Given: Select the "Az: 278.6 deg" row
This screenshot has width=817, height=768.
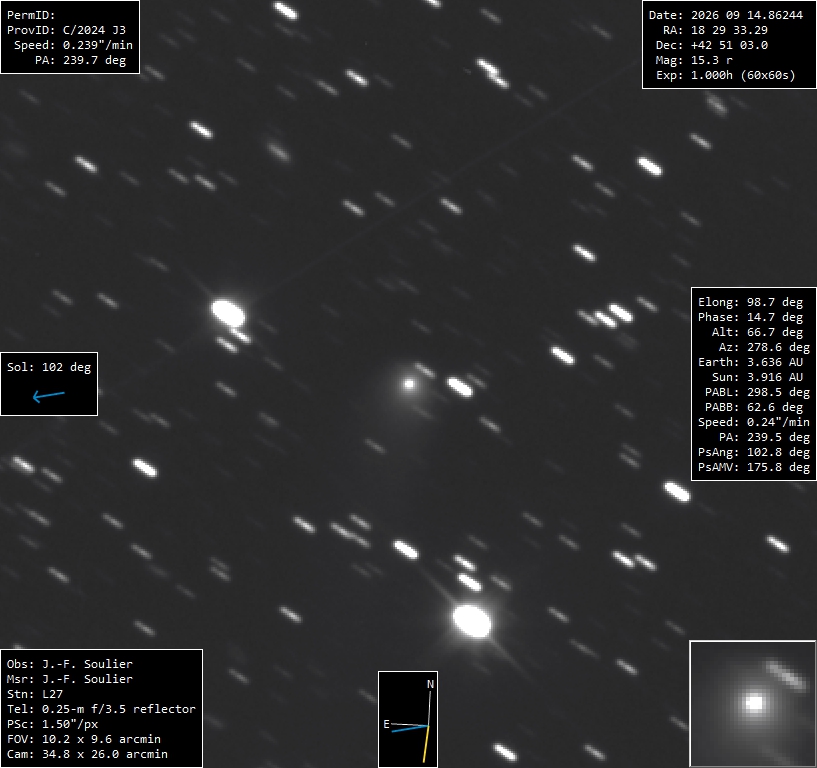Looking at the screenshot, I should pyautogui.click(x=764, y=348).
